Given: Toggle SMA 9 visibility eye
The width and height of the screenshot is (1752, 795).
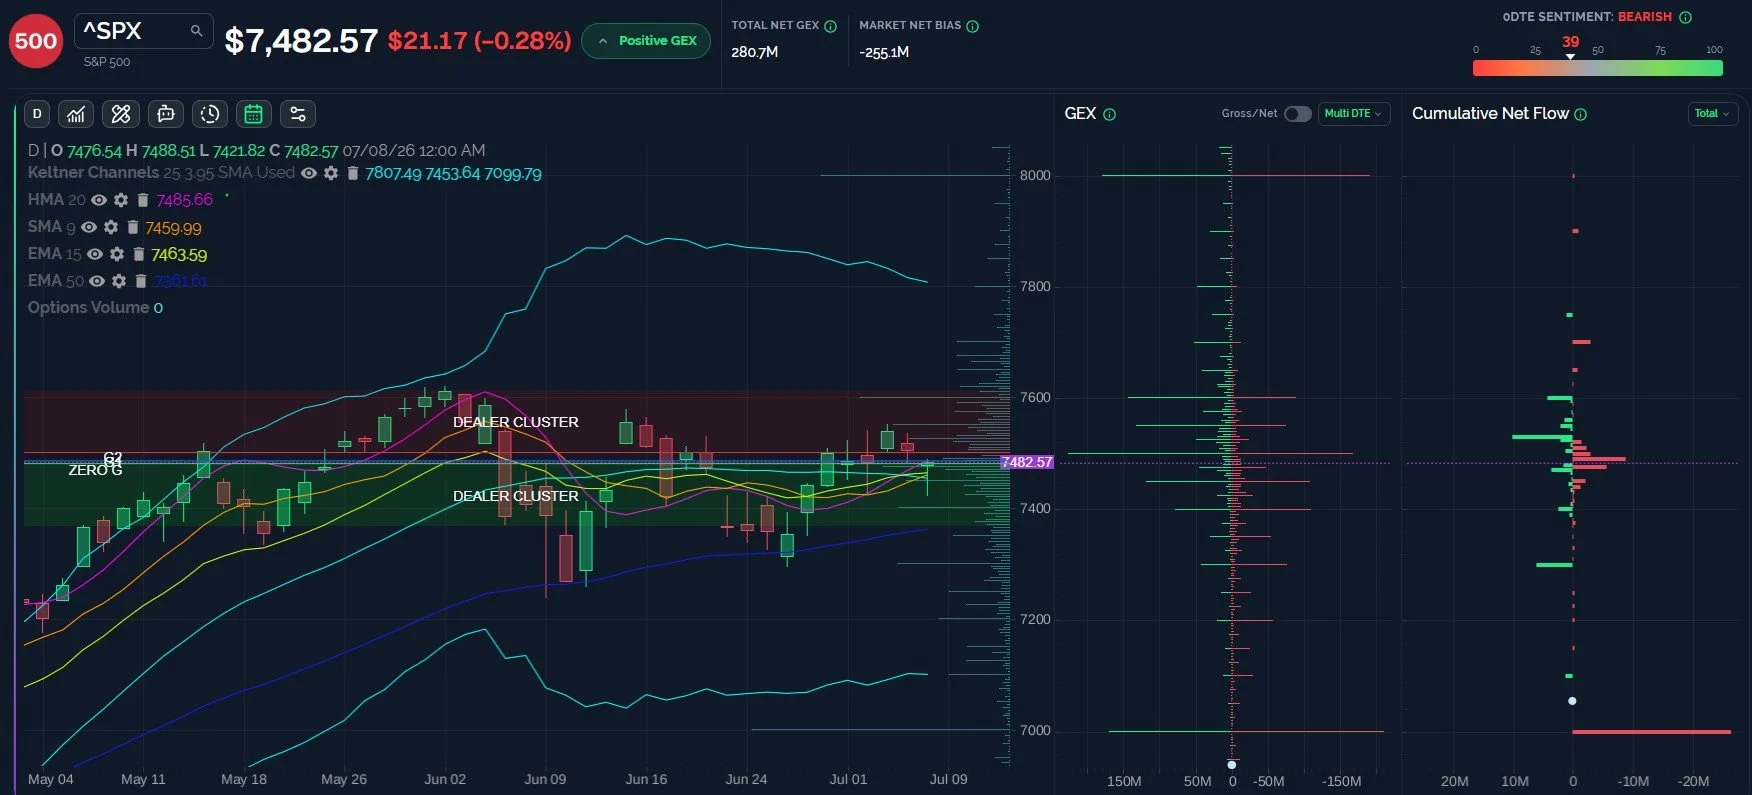Looking at the screenshot, I should tap(89, 227).
